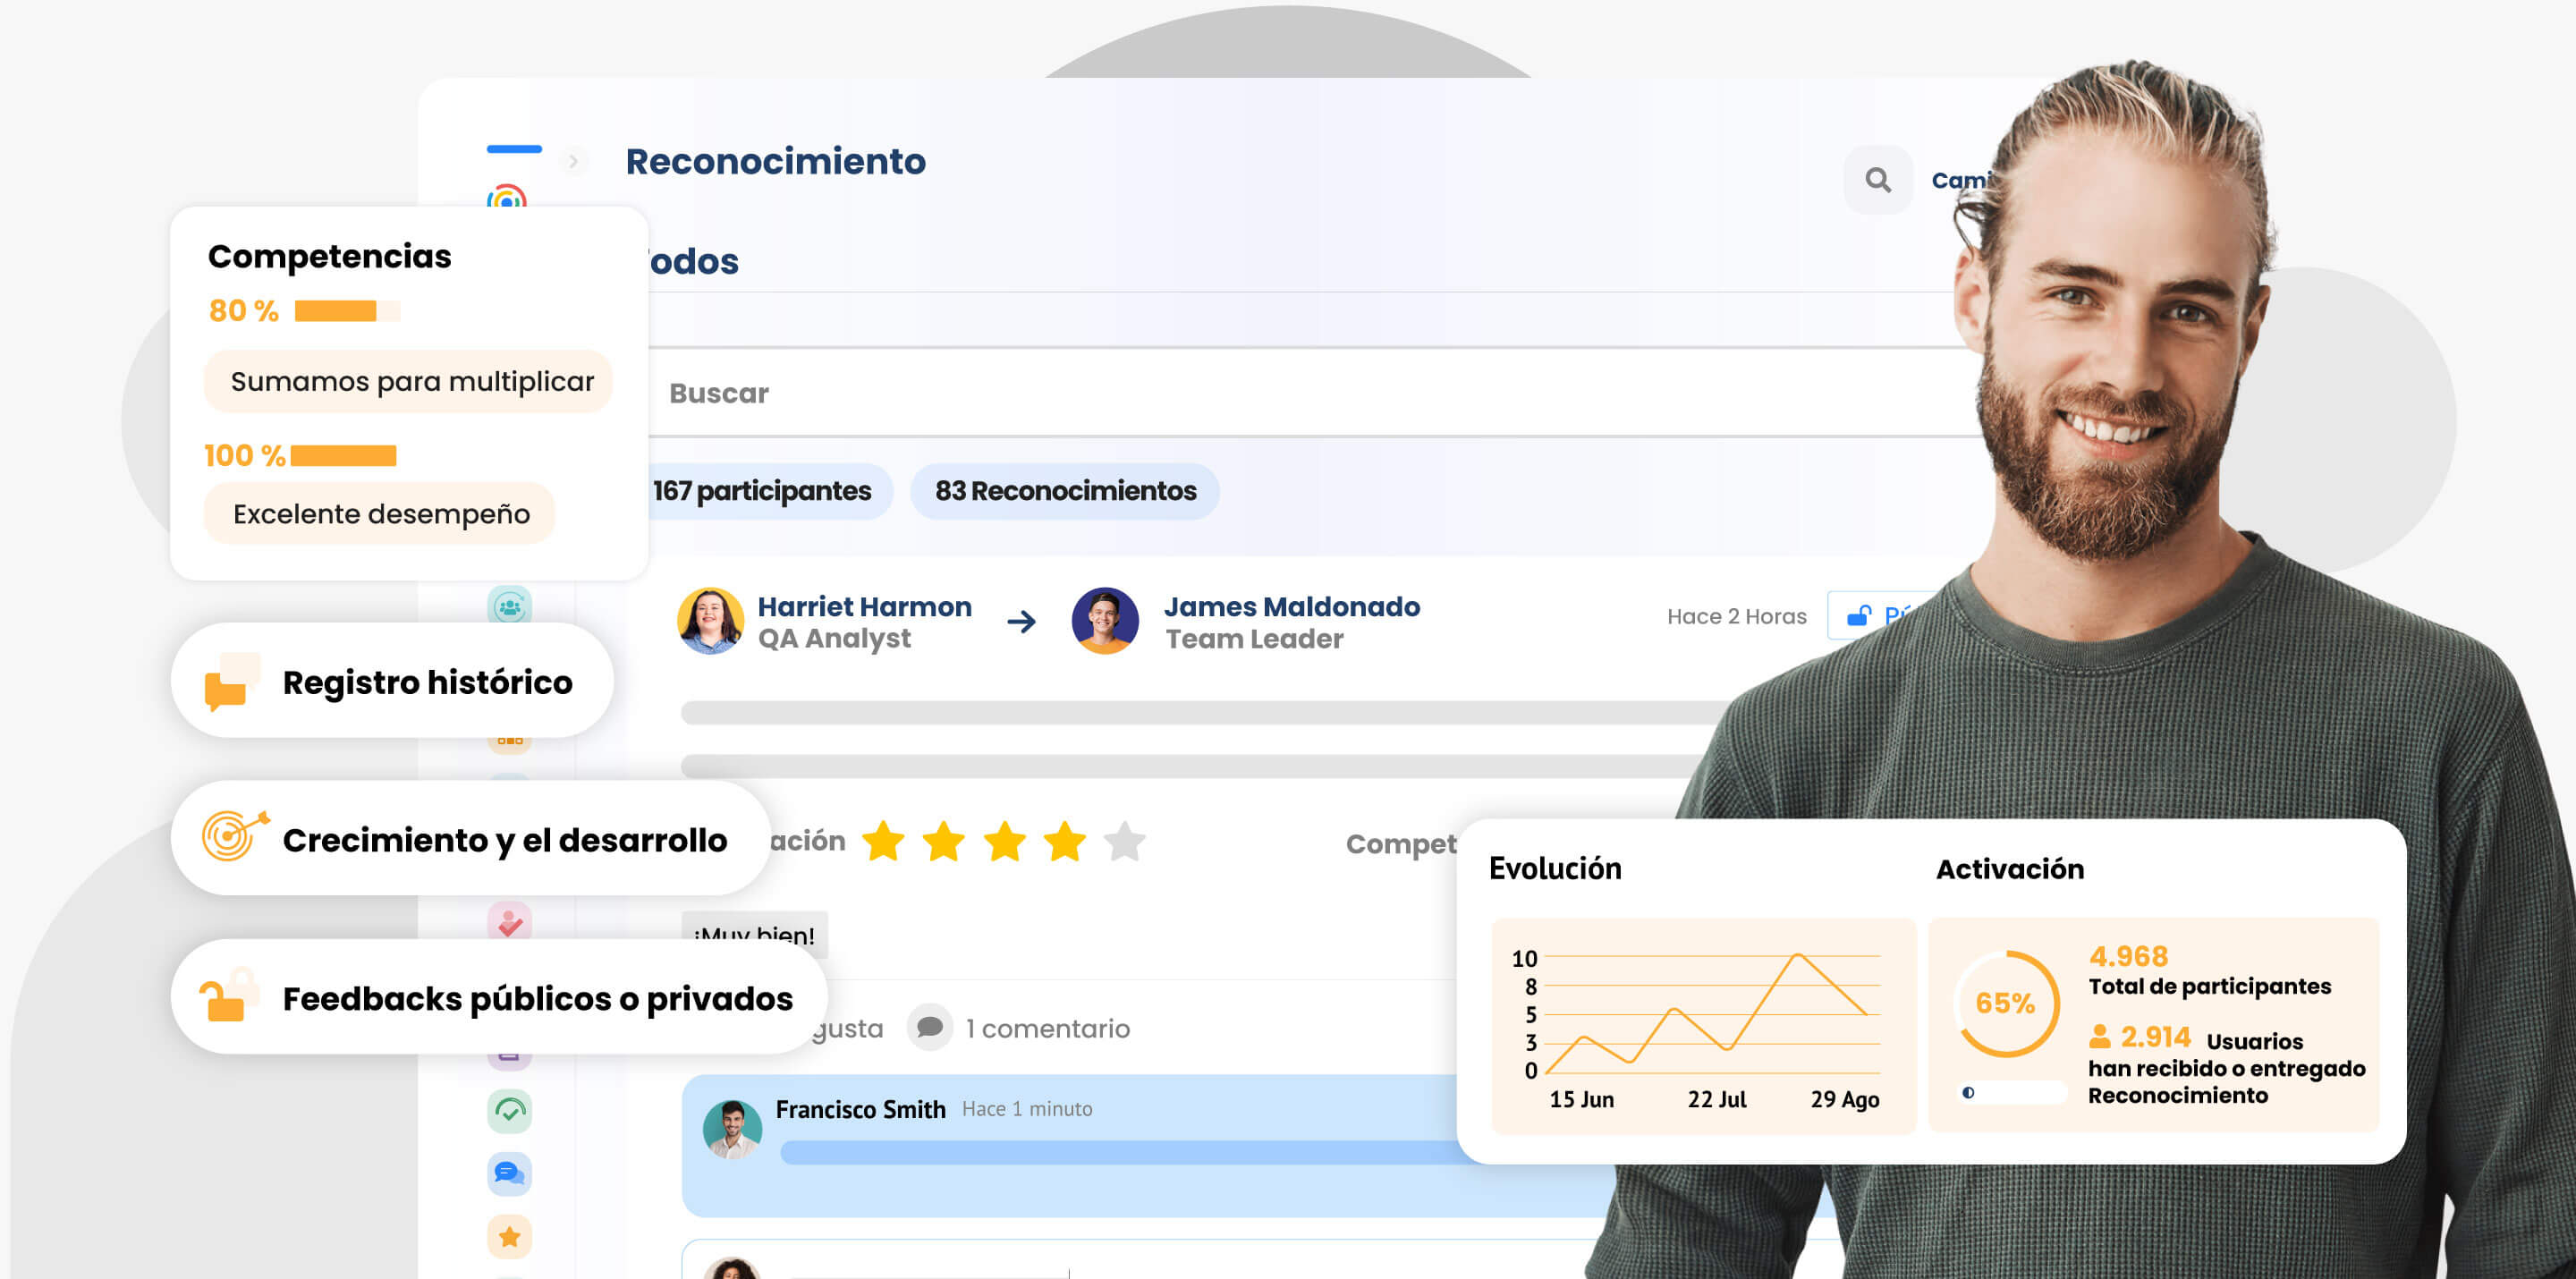Select the fourth rating star
Image resolution: width=2576 pixels, height=1279 pixels.
click(1065, 842)
